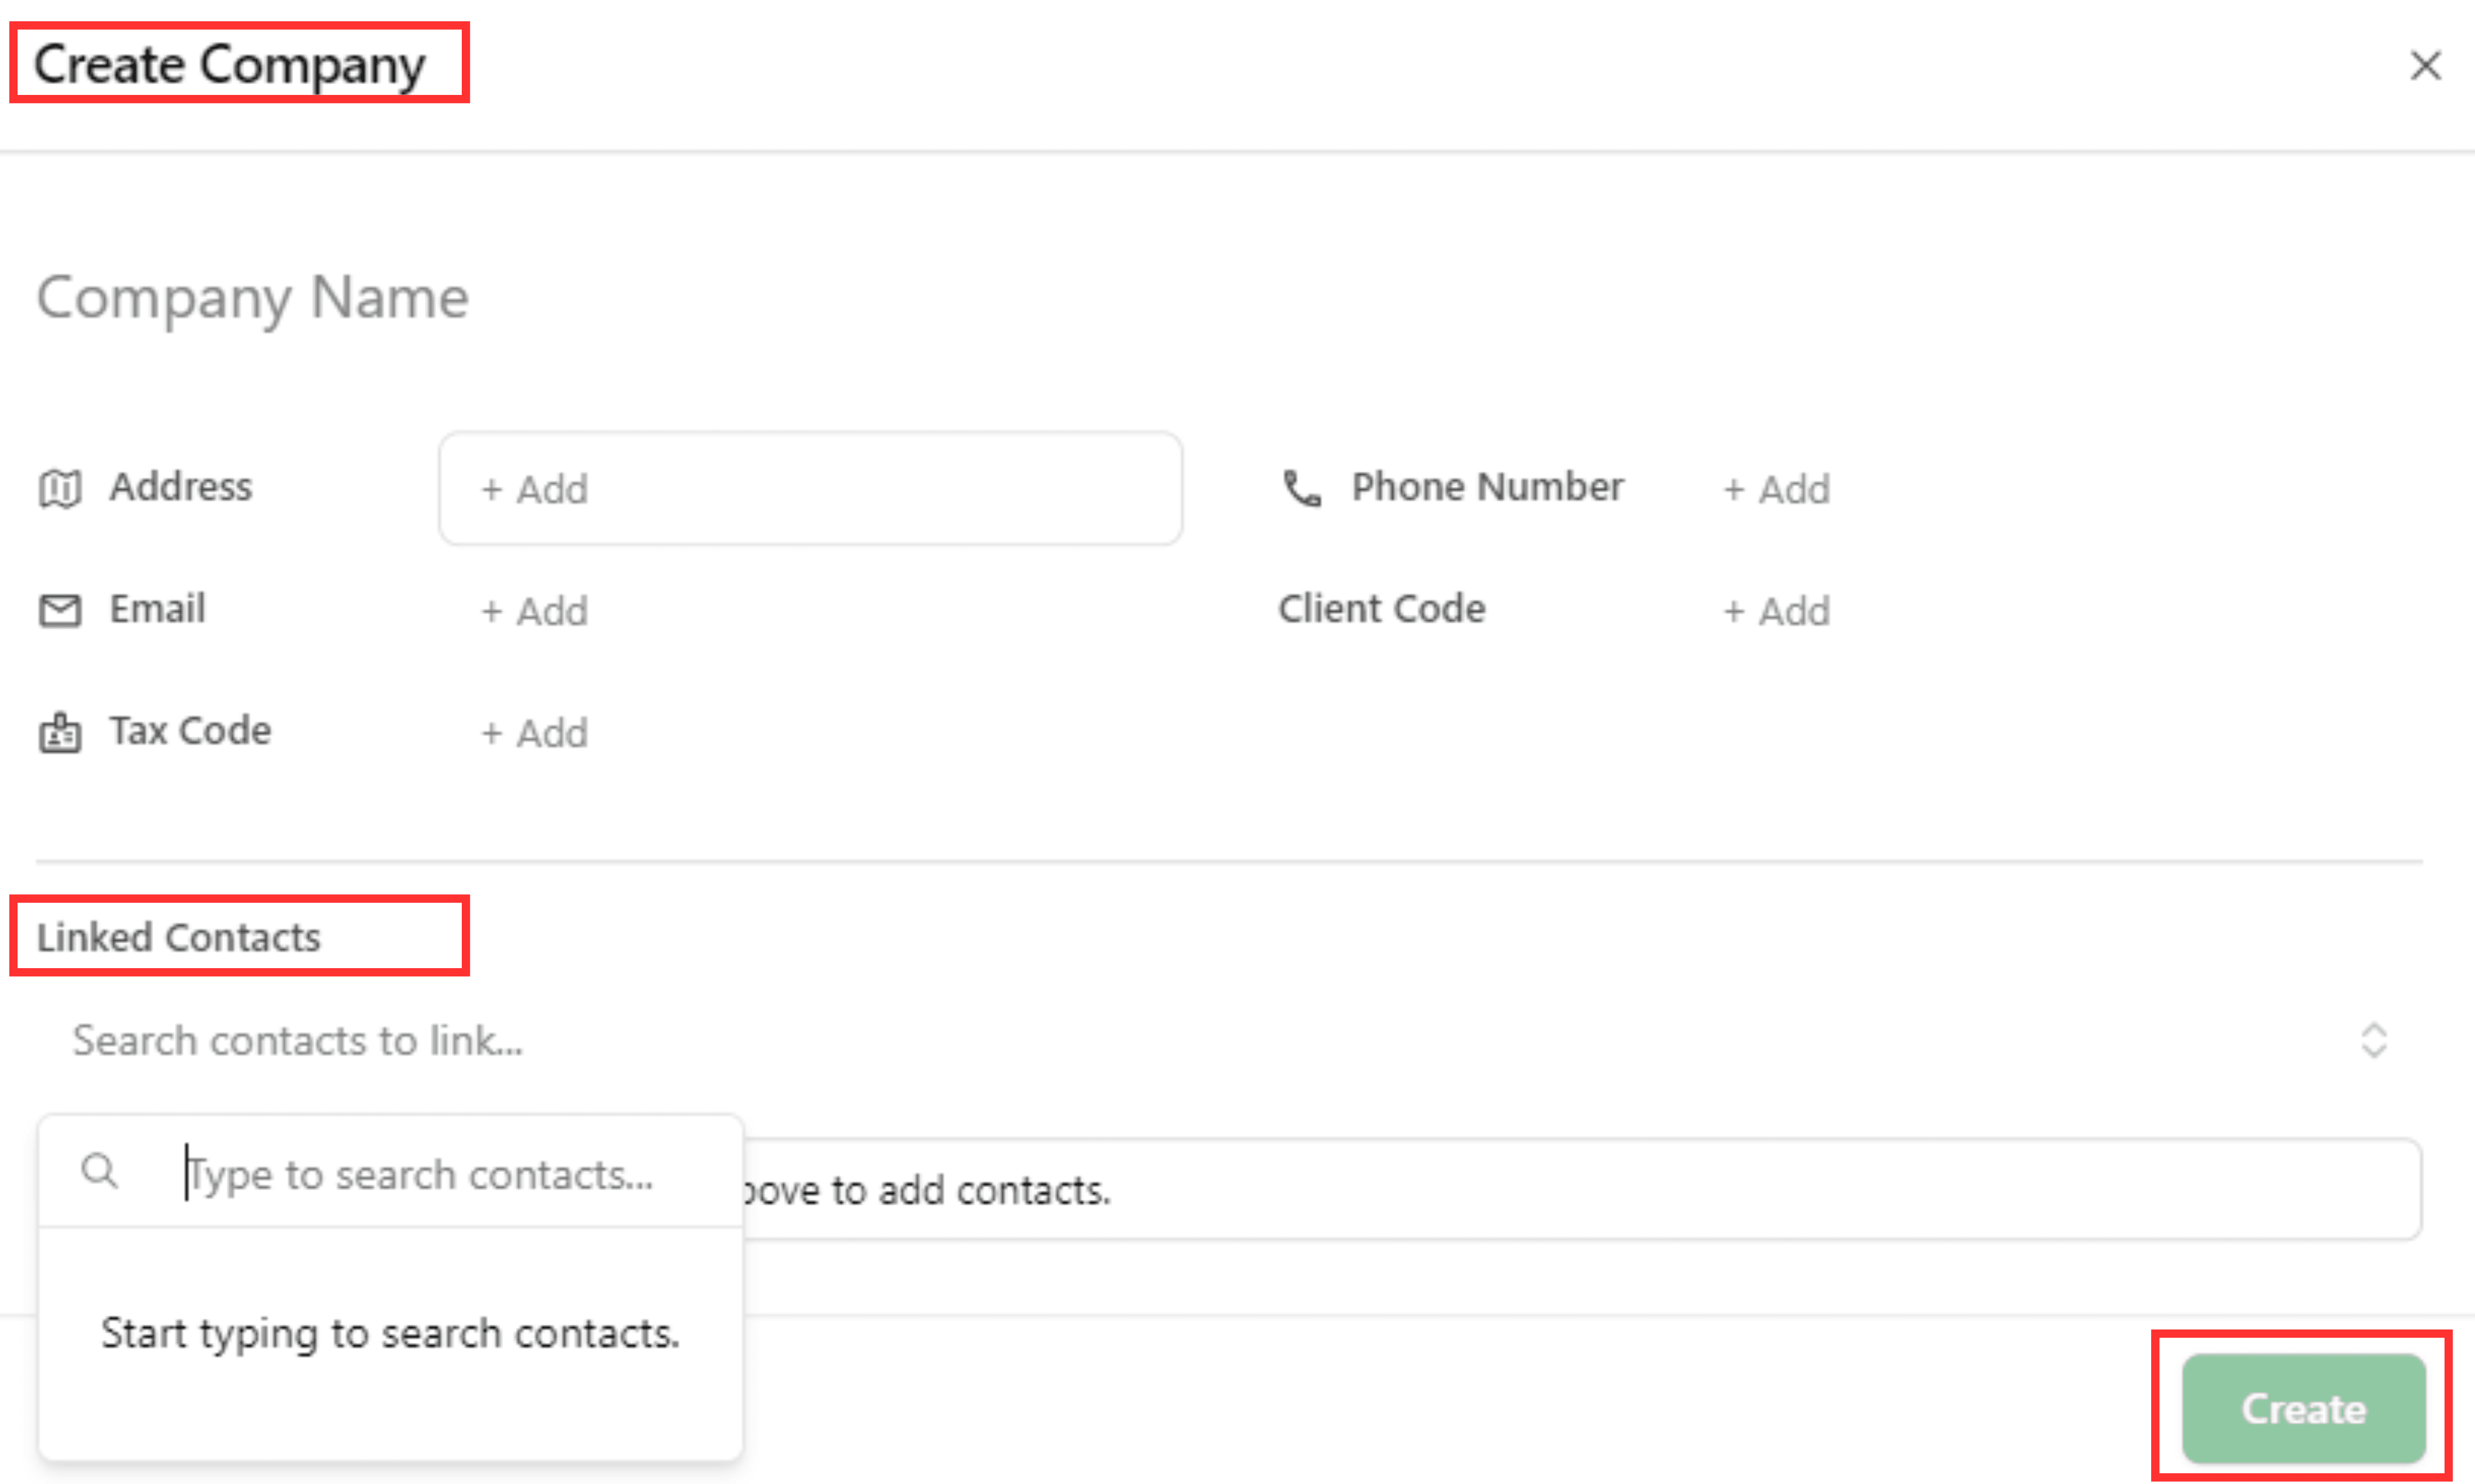
Task: Click + Add next to Client Code
Action: tap(1777, 611)
